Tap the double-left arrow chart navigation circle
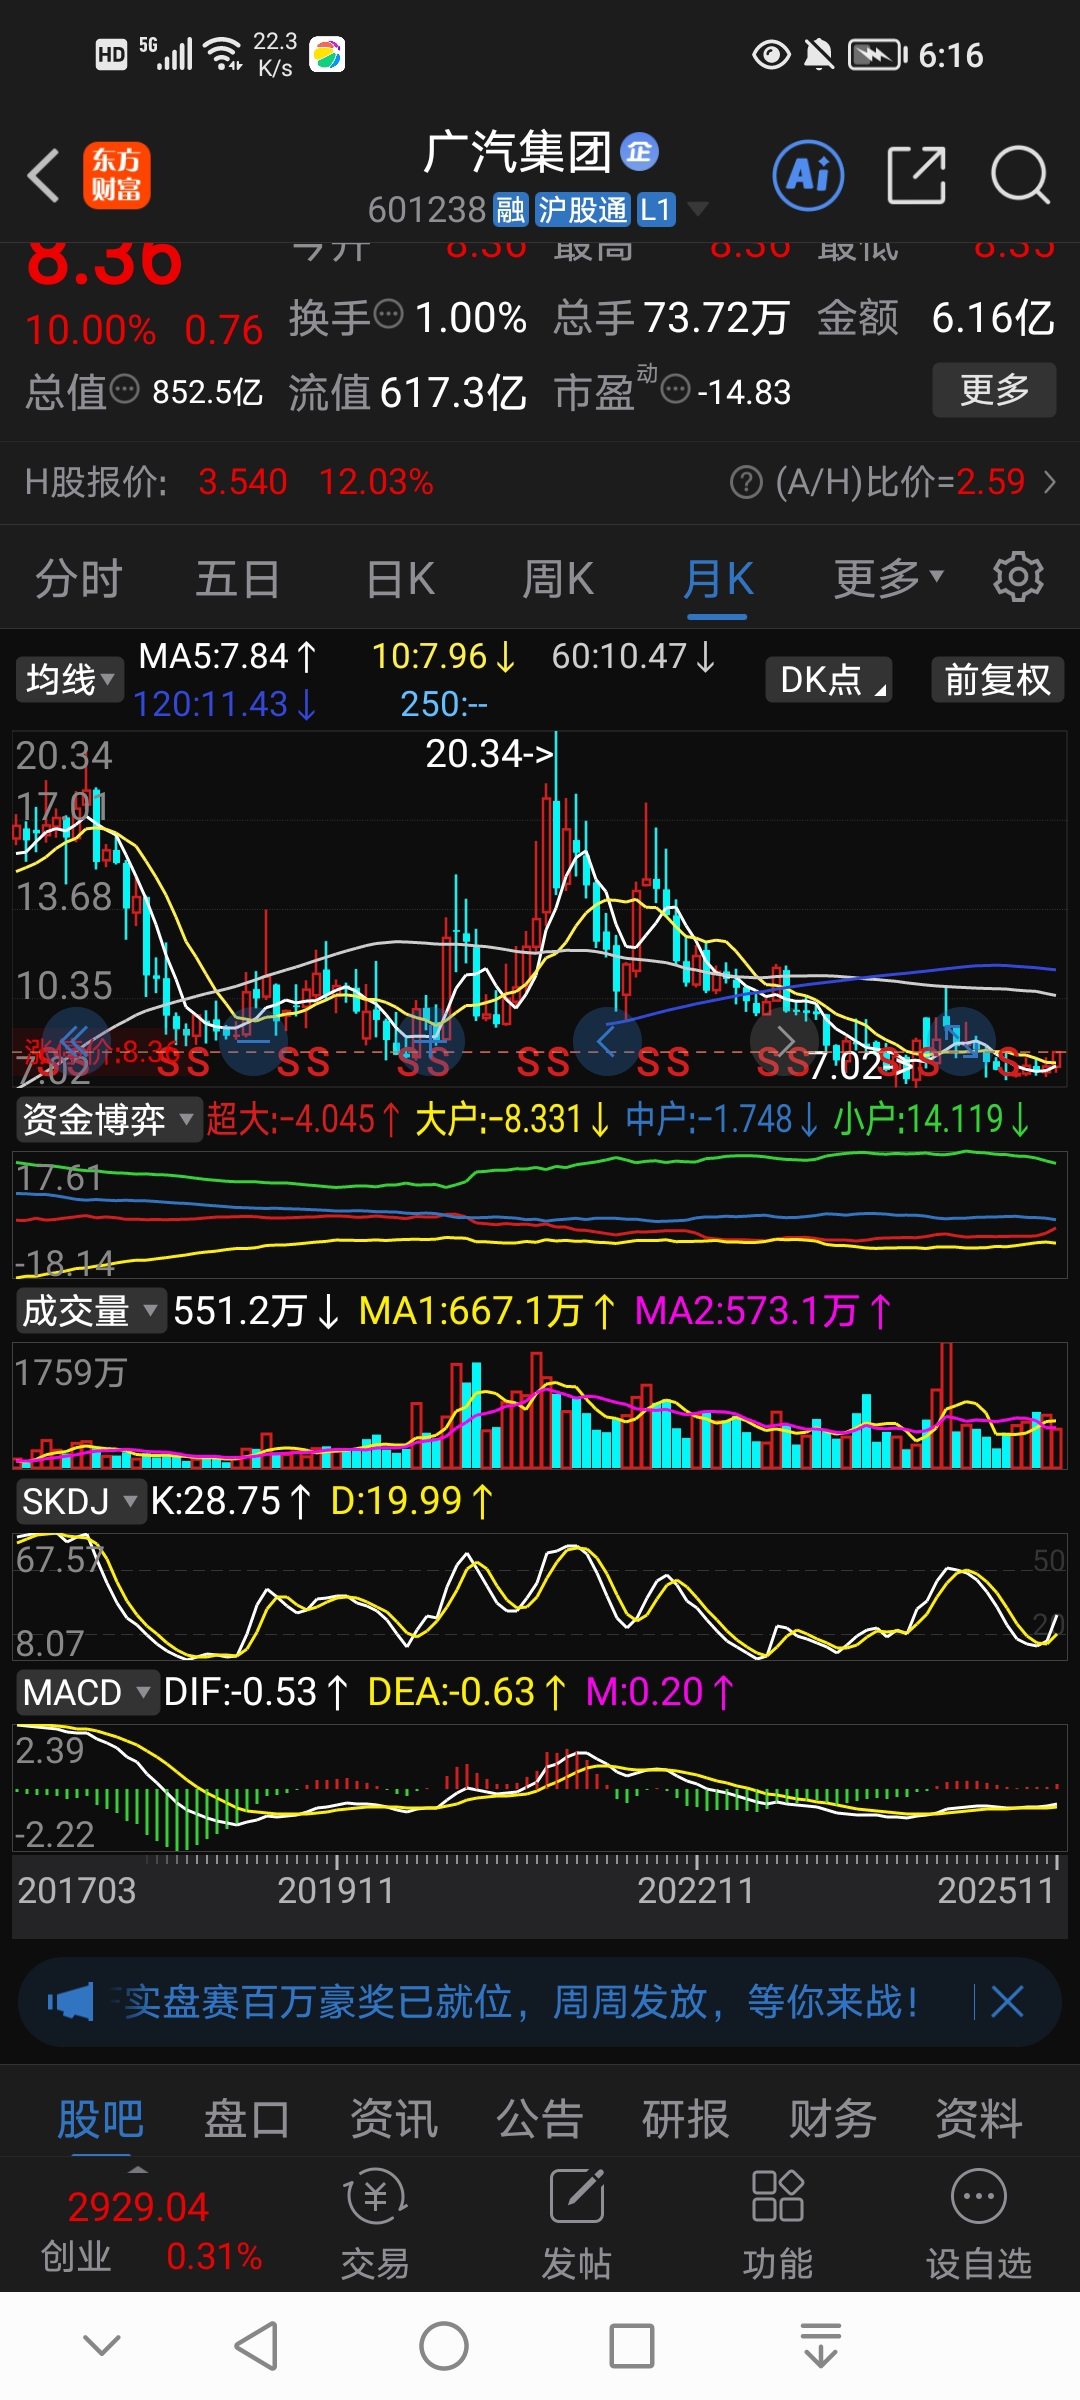Image resolution: width=1080 pixels, height=2400 pixels. tap(77, 1041)
